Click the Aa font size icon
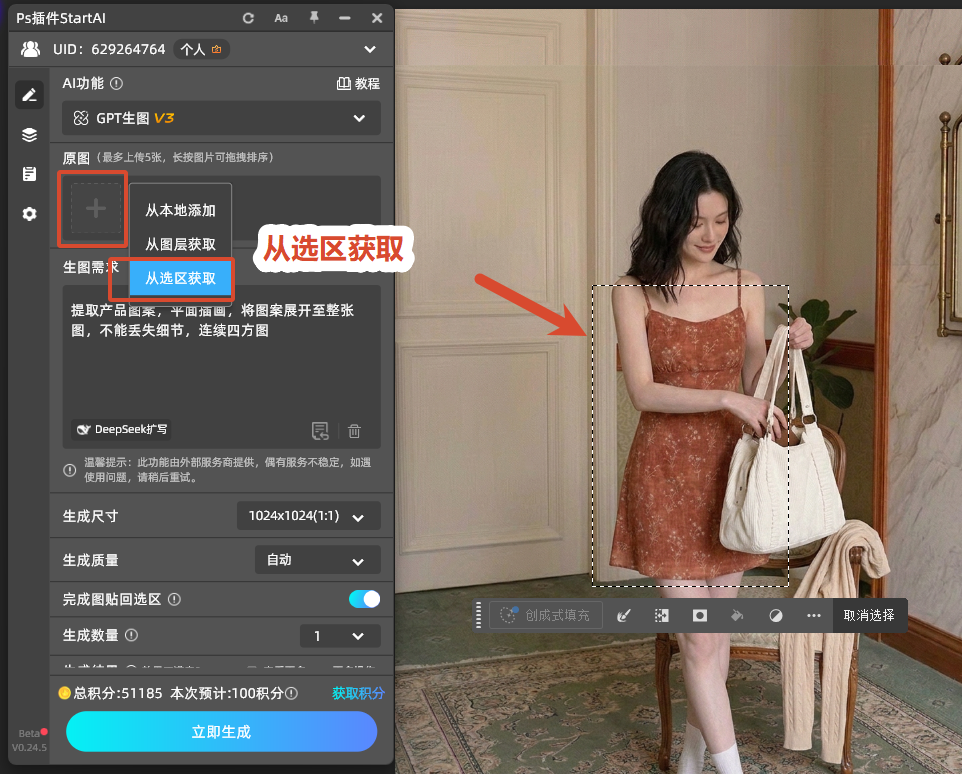The height and width of the screenshot is (774, 962). (x=281, y=18)
